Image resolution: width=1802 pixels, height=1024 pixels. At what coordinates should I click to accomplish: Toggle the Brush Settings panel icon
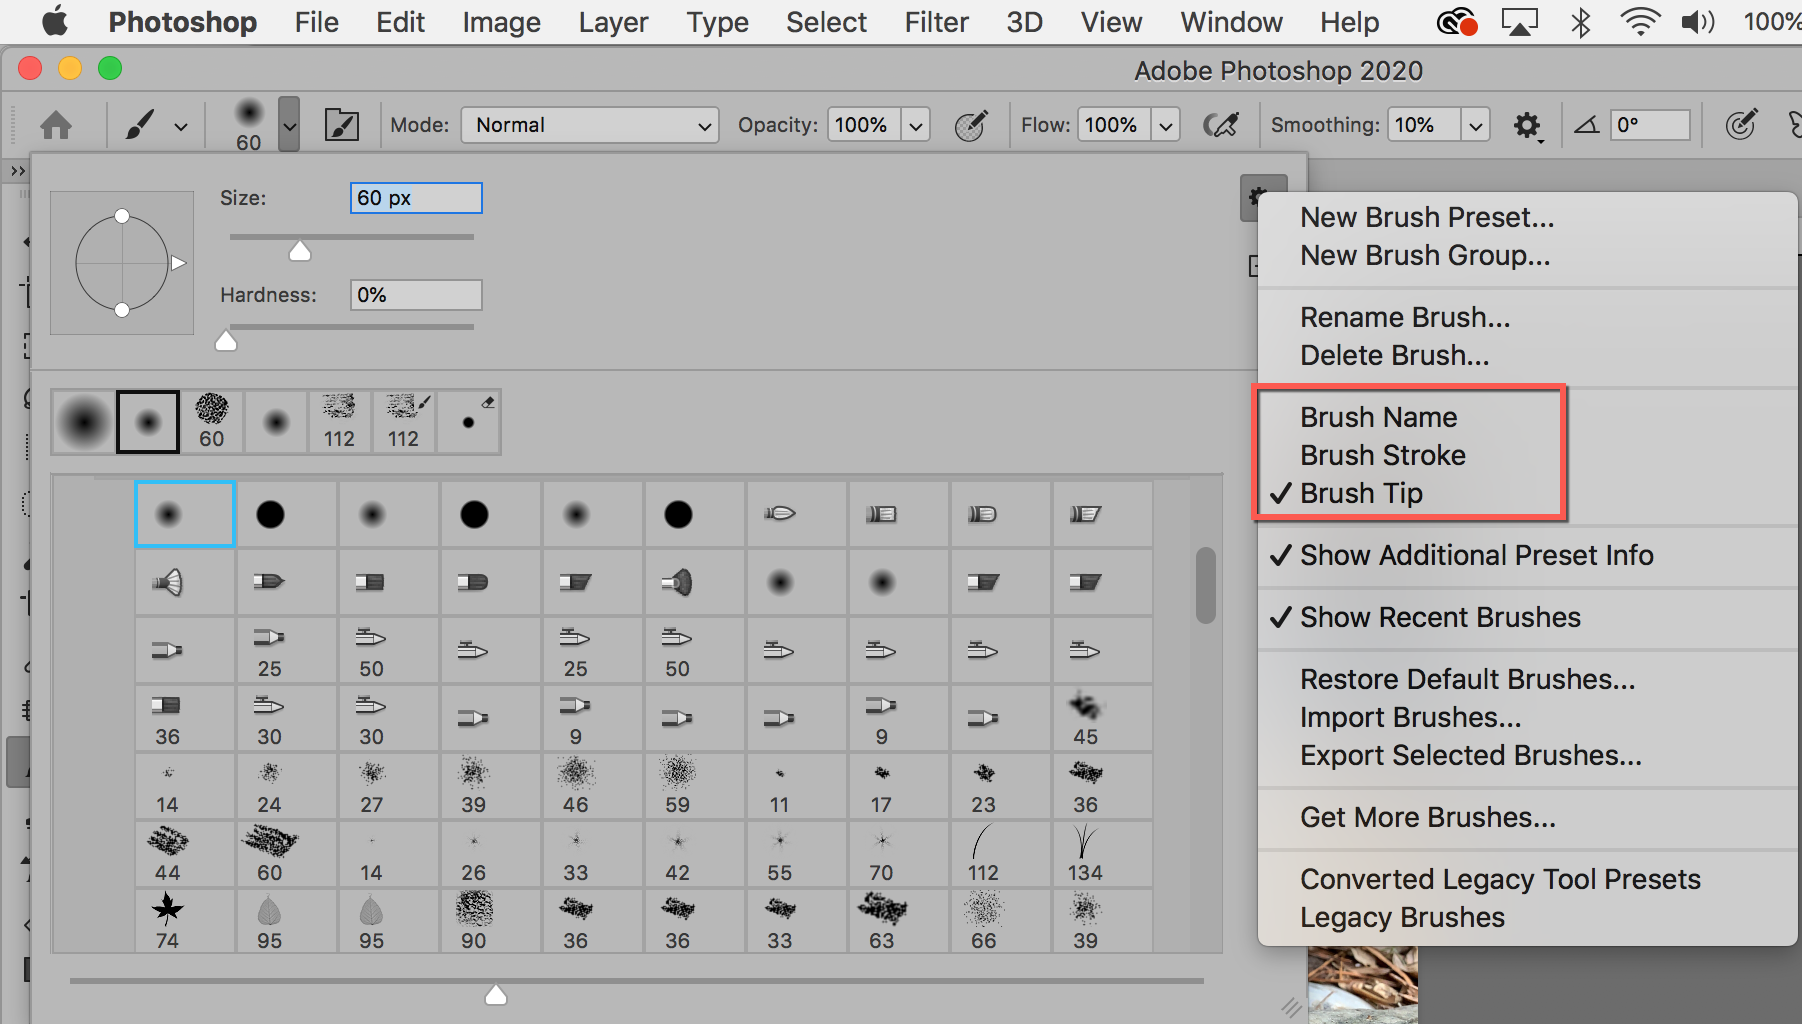(341, 125)
